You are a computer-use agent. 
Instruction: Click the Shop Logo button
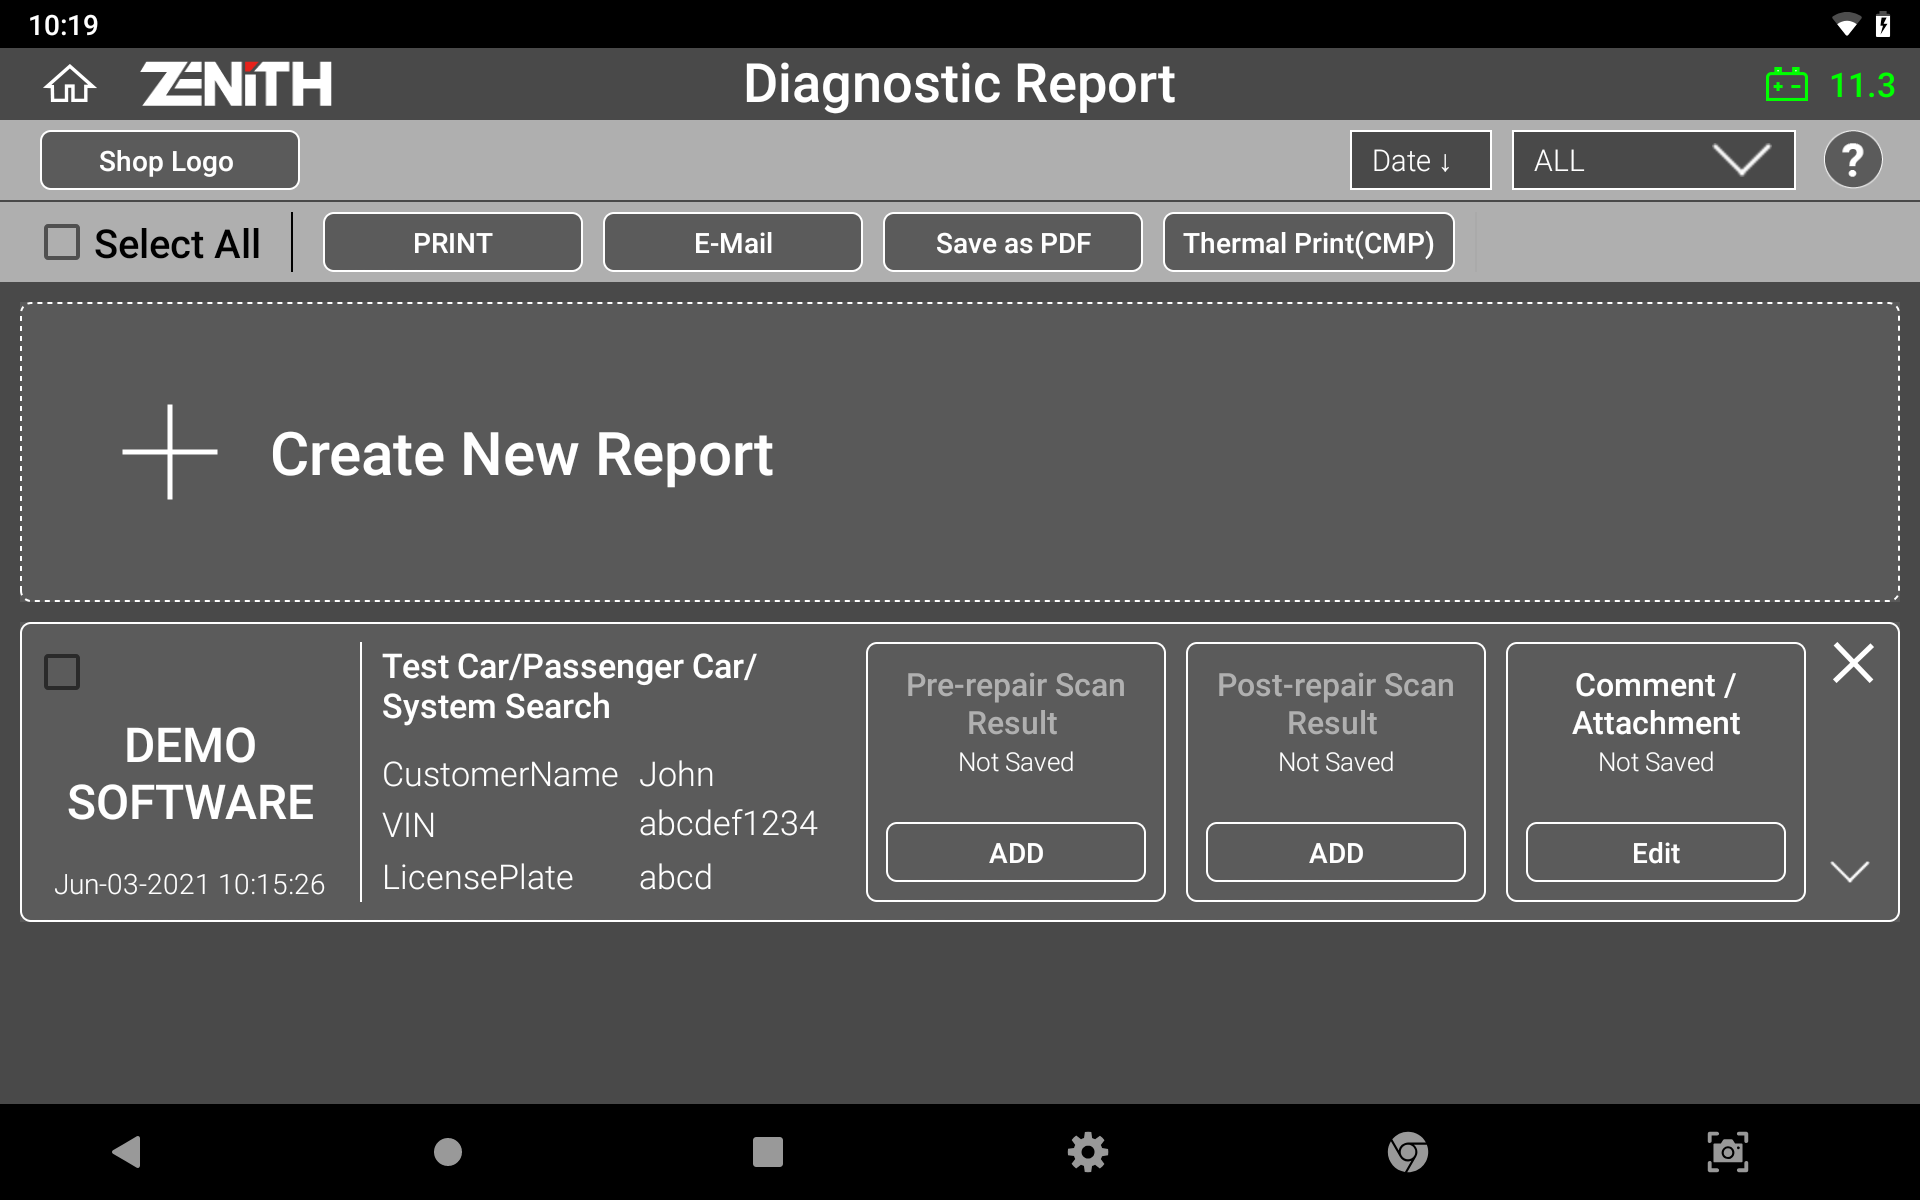click(169, 160)
